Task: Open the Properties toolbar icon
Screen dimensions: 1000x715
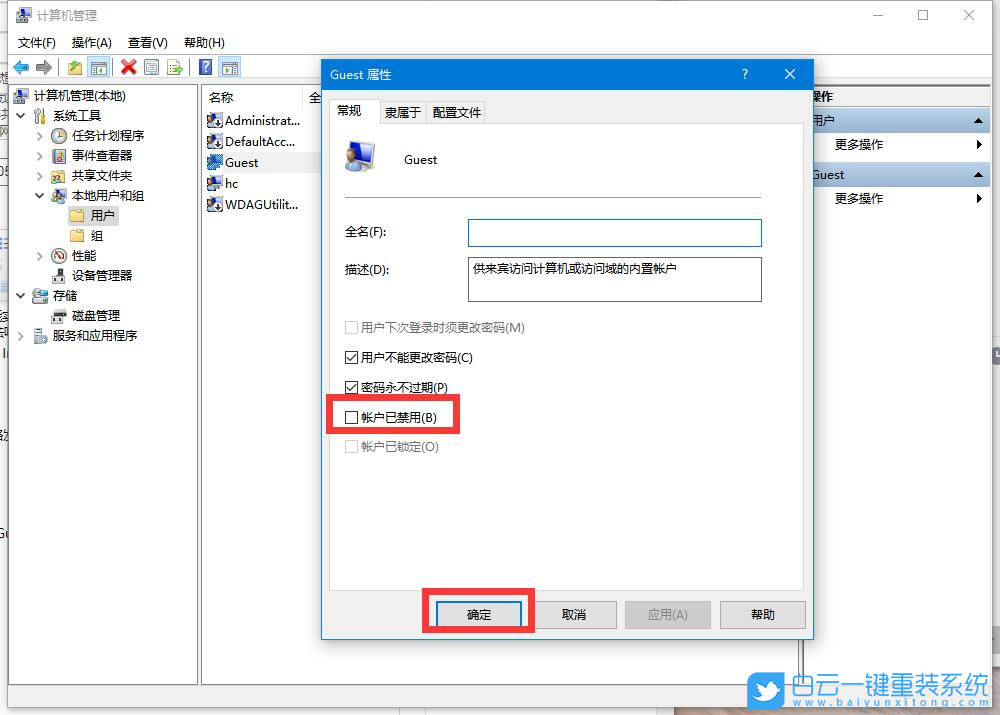Action: pyautogui.click(x=150, y=66)
